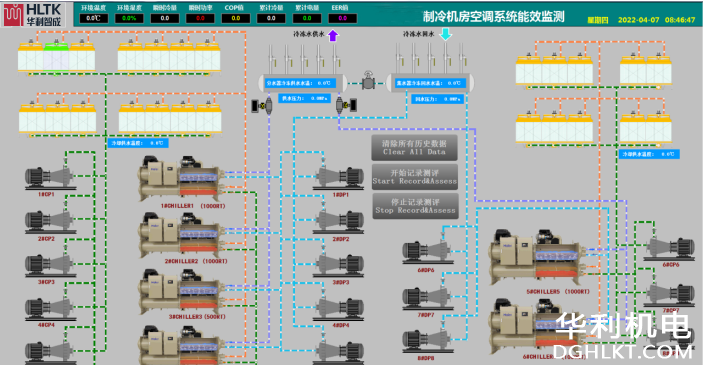This screenshot has height=365, width=703.
Task: Select the 7#DP7 pump
Action: (x=427, y=298)
